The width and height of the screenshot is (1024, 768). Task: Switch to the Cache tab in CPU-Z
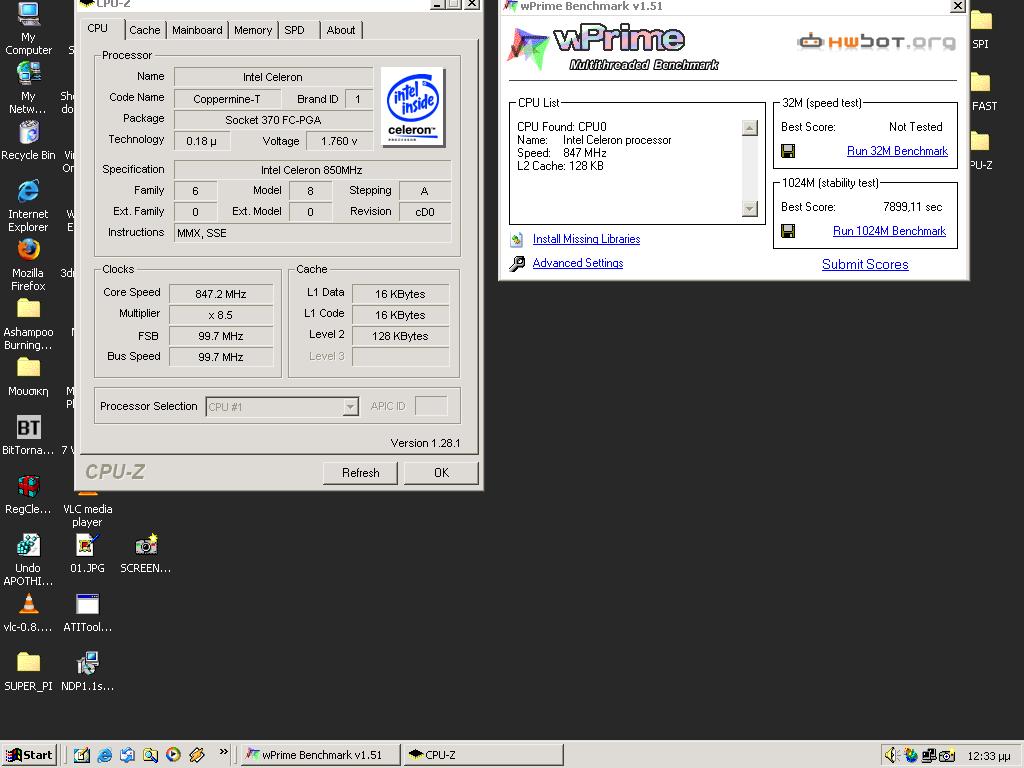pyautogui.click(x=144, y=30)
